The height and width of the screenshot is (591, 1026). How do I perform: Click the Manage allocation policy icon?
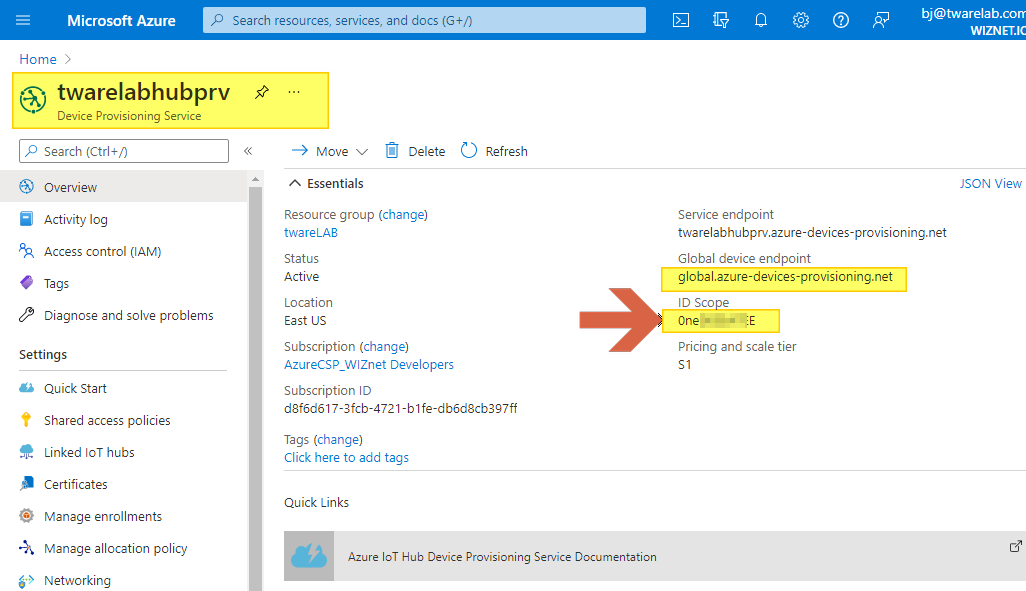(26, 548)
